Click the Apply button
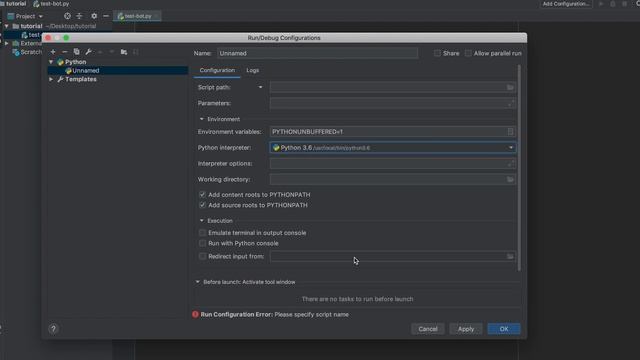Viewport: 640px width, 360px height. point(466,329)
